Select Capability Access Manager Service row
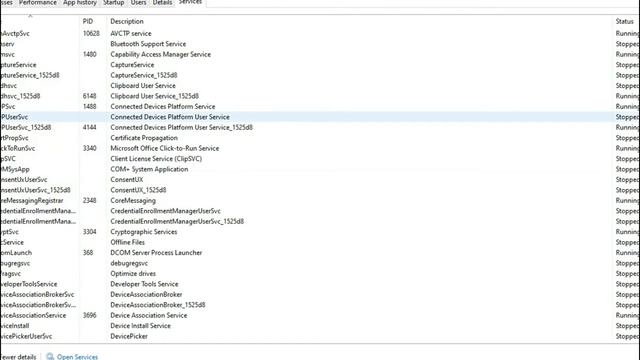This screenshot has height=360, width=640. [320, 54]
